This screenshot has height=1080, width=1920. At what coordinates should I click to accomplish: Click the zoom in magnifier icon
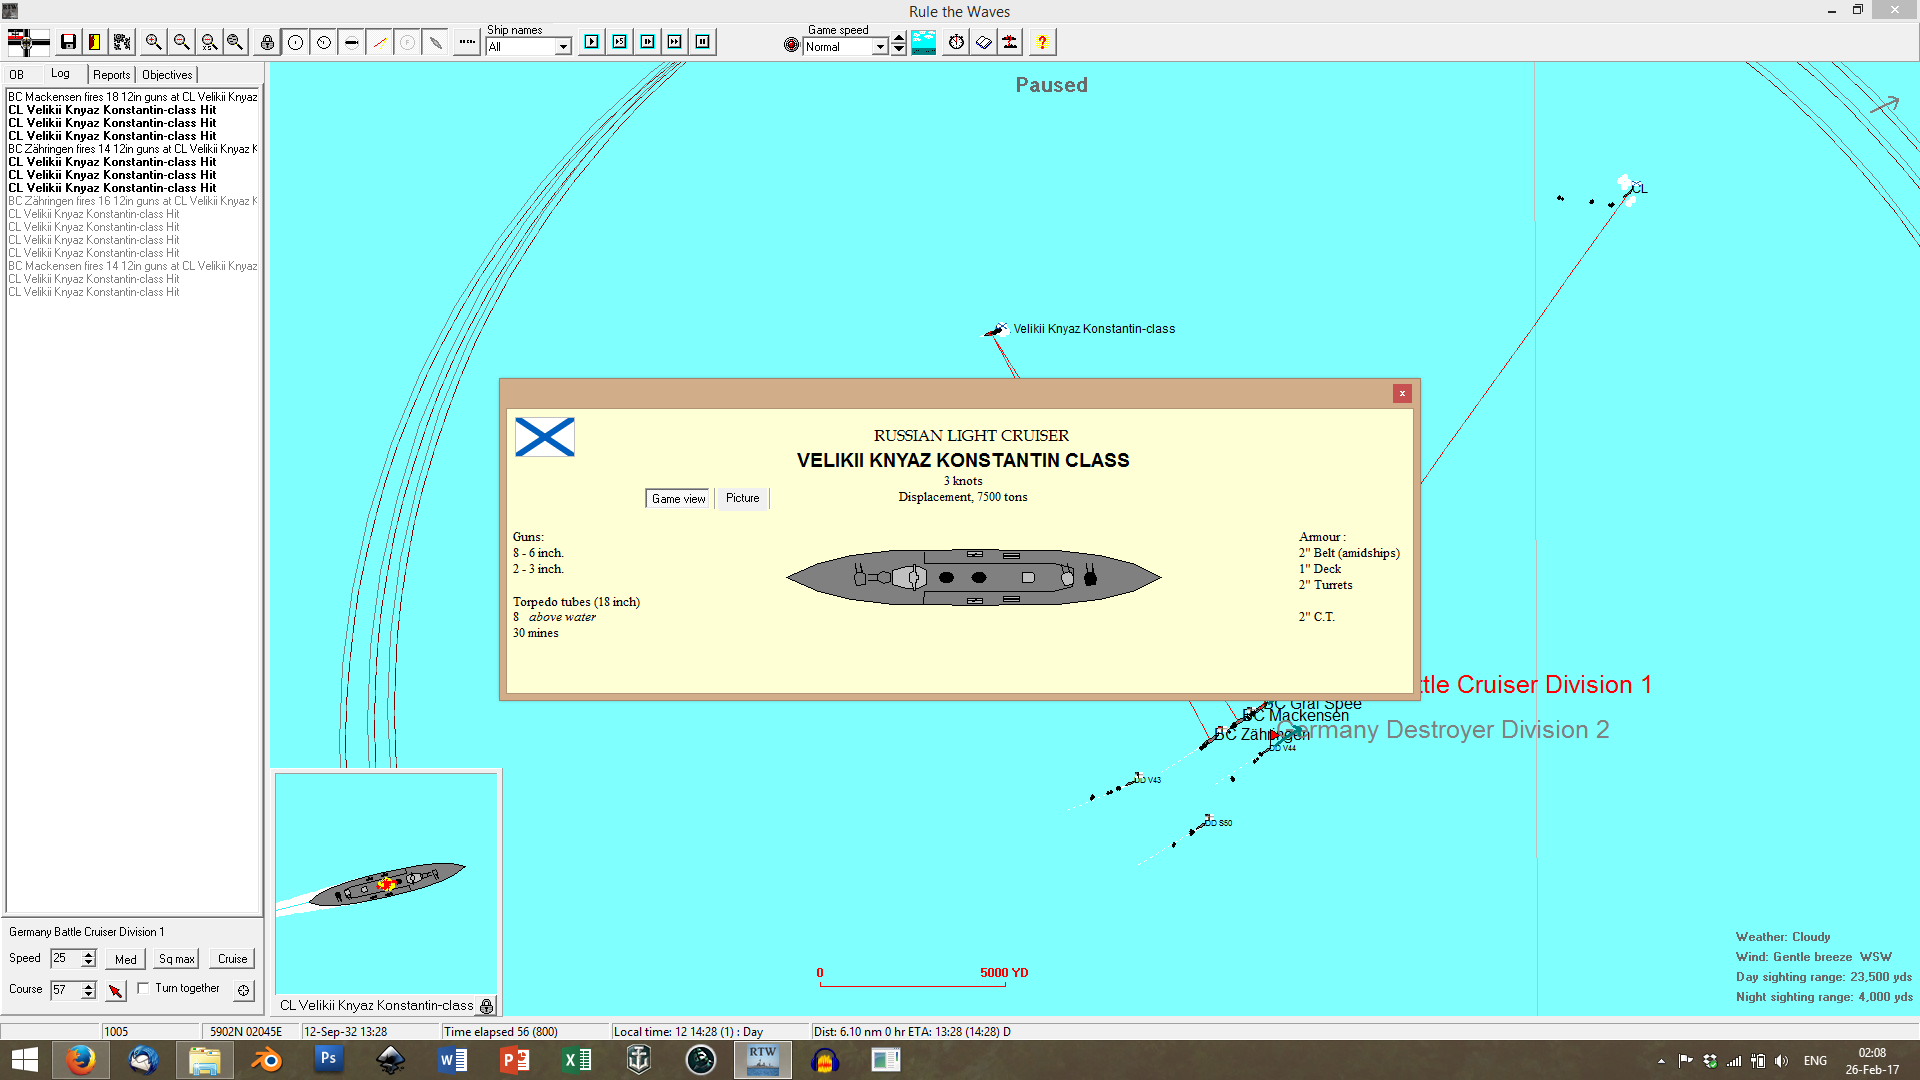point(153,42)
